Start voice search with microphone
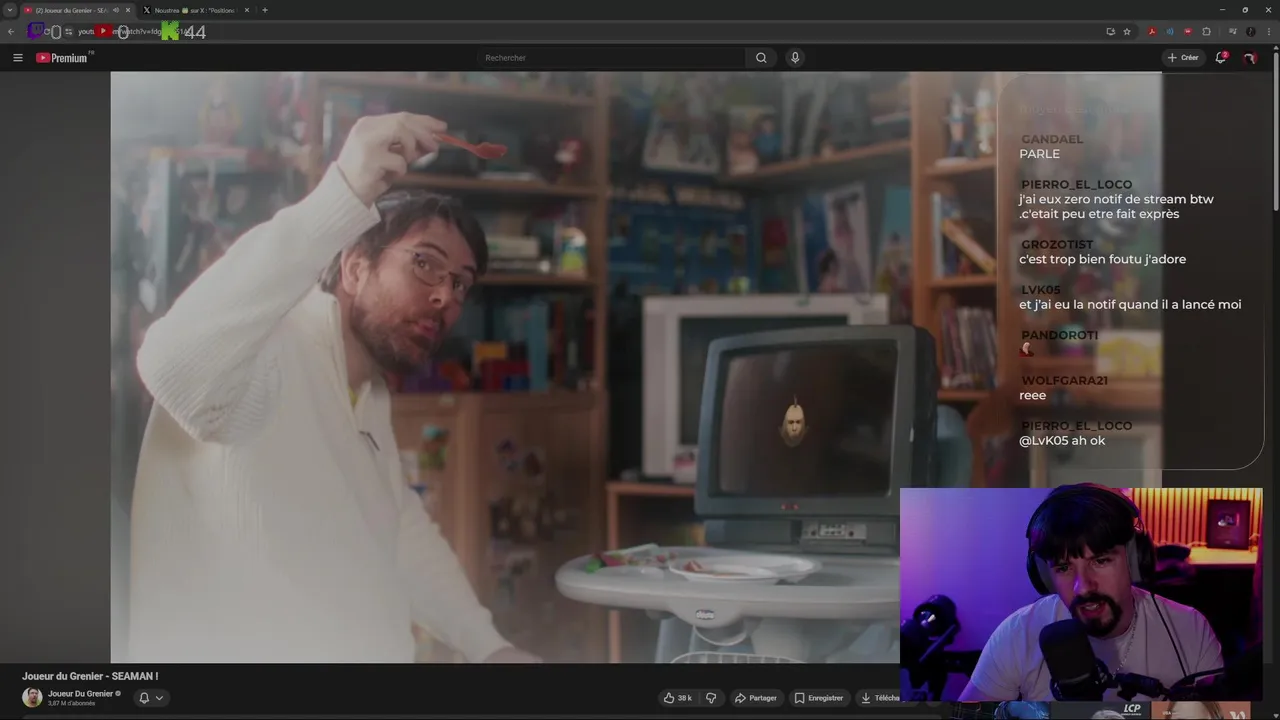This screenshot has height=720, width=1280. pyautogui.click(x=795, y=58)
